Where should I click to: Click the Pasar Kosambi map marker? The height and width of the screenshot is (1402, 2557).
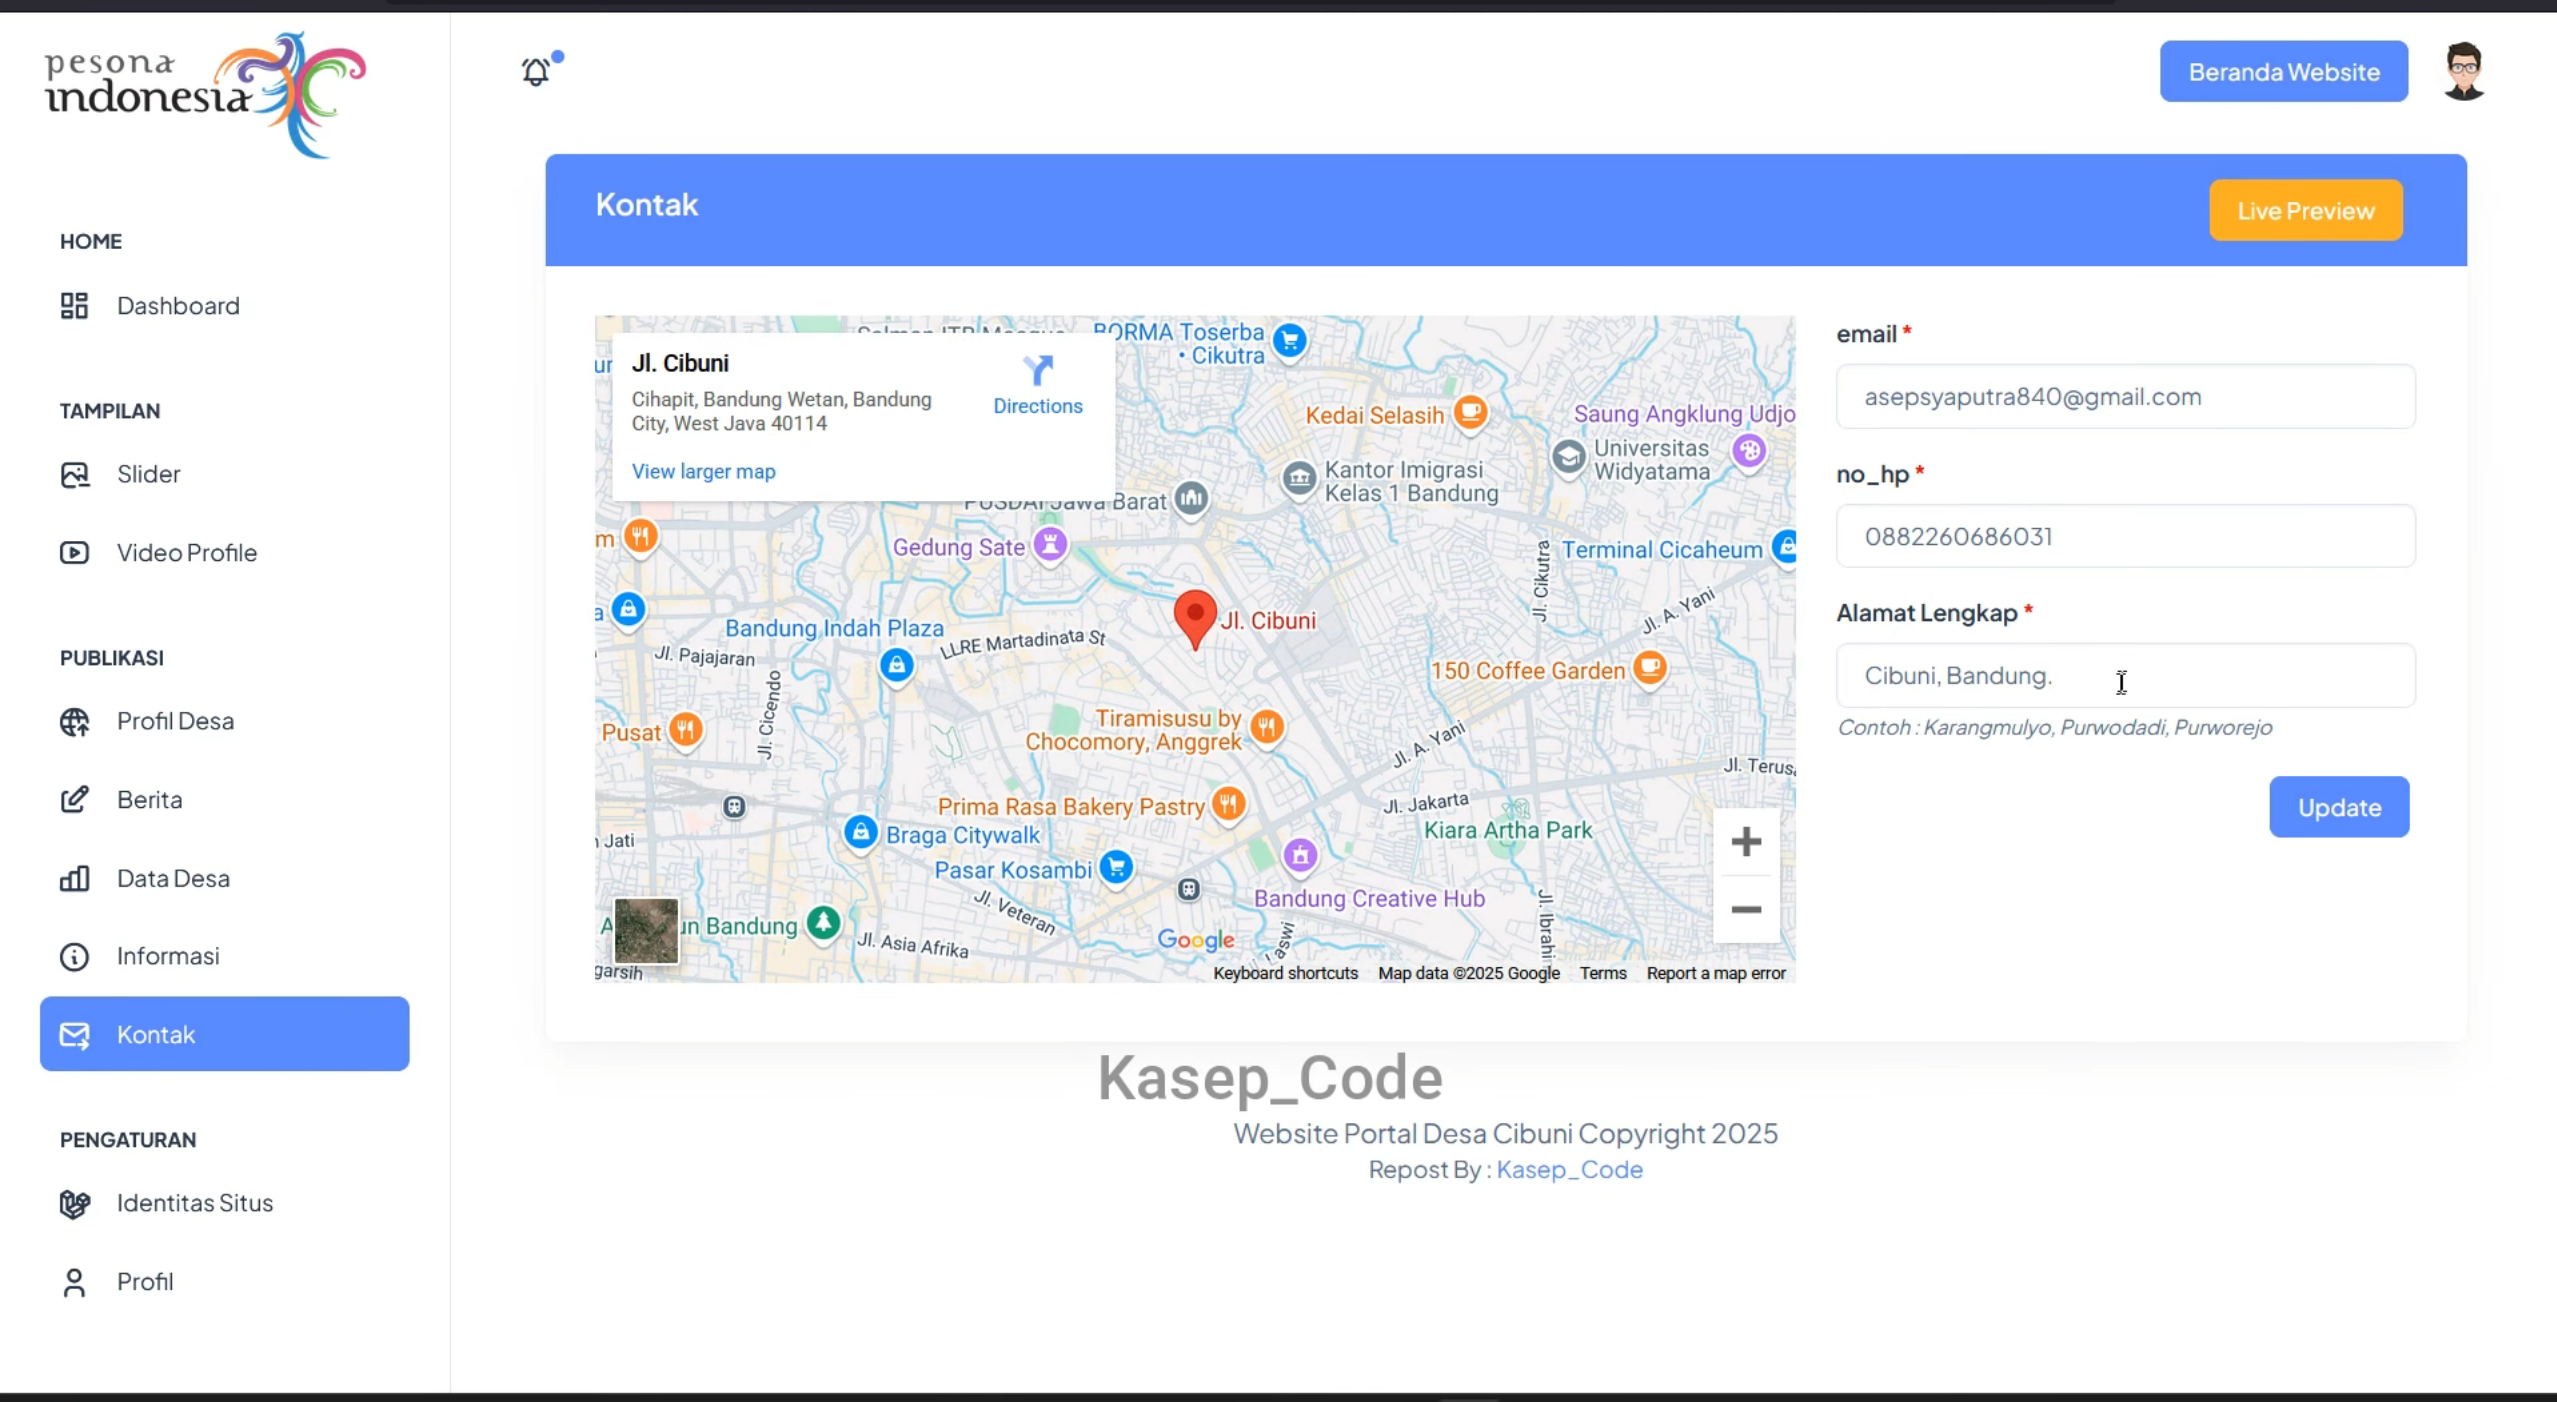pyautogui.click(x=1116, y=867)
